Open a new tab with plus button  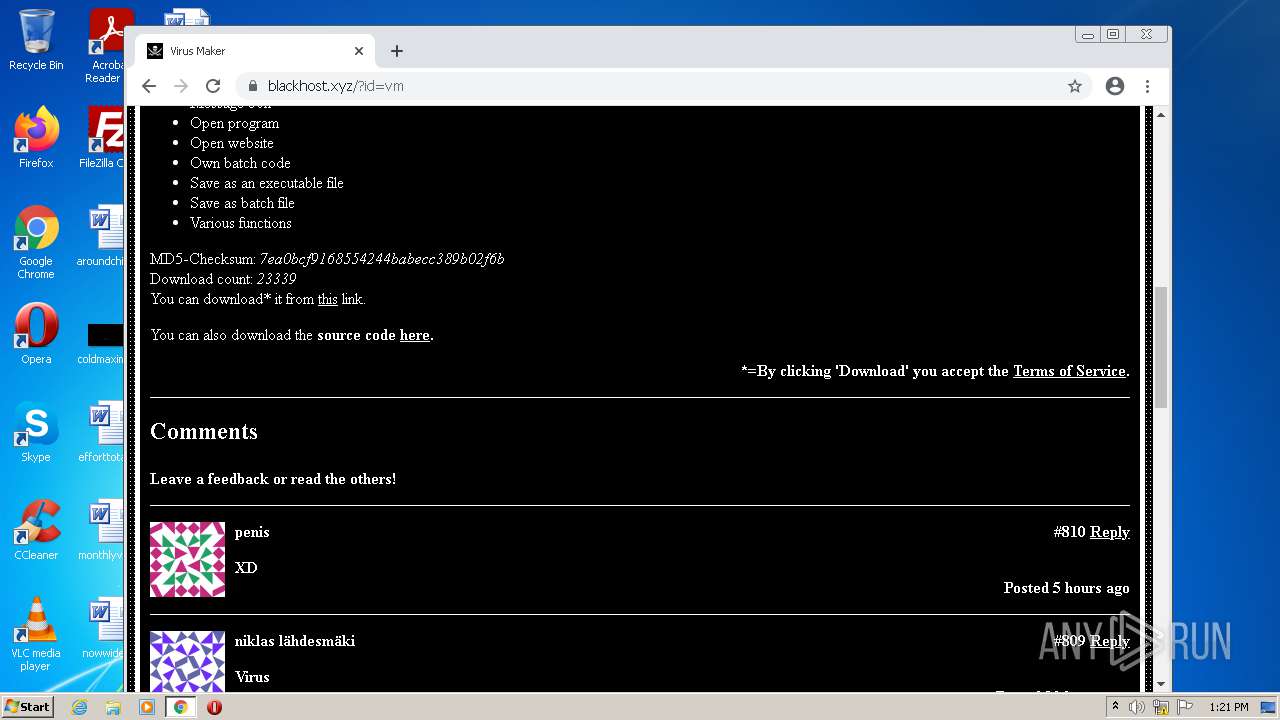click(397, 51)
